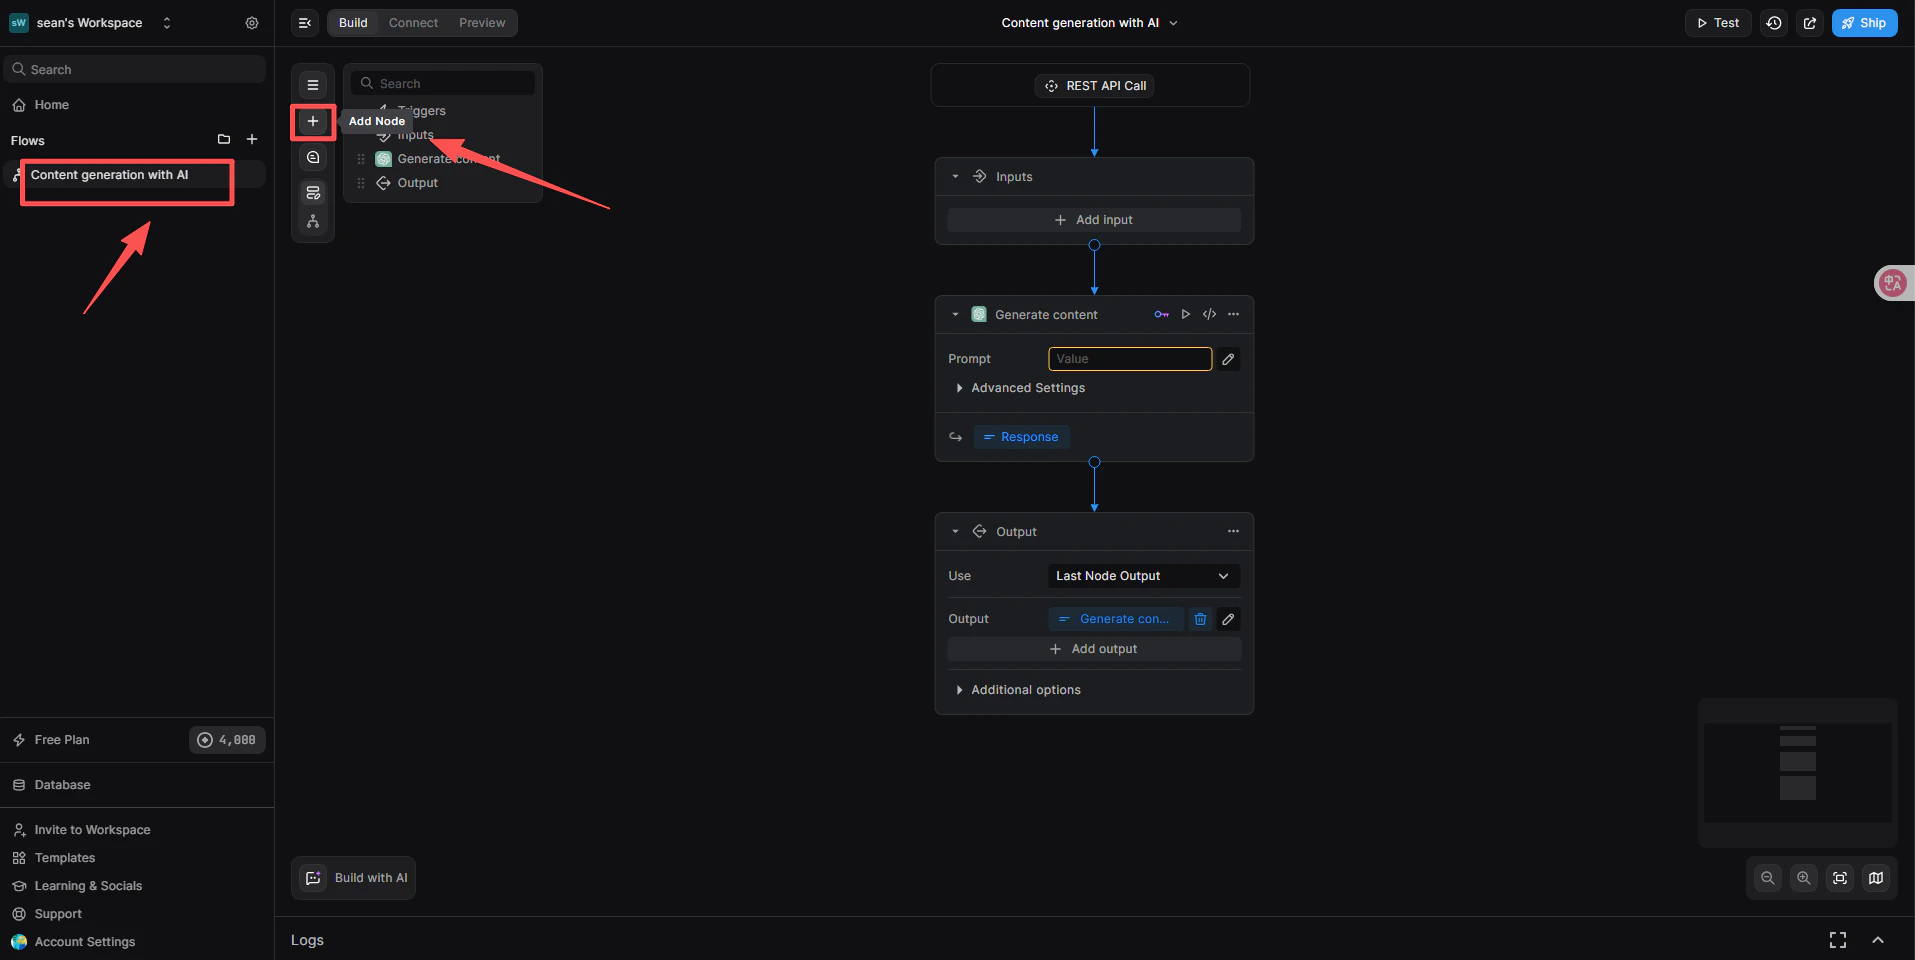Collapse the Generate content node
The width and height of the screenshot is (1915, 960).
point(956,314)
